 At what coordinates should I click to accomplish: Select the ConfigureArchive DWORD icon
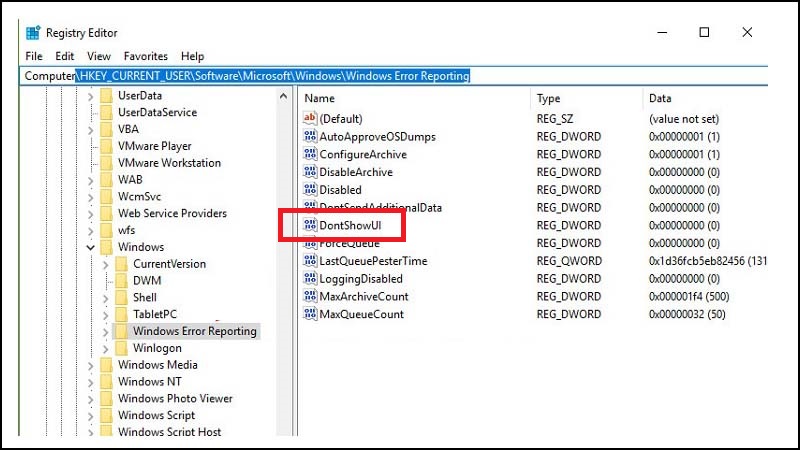[x=310, y=154]
